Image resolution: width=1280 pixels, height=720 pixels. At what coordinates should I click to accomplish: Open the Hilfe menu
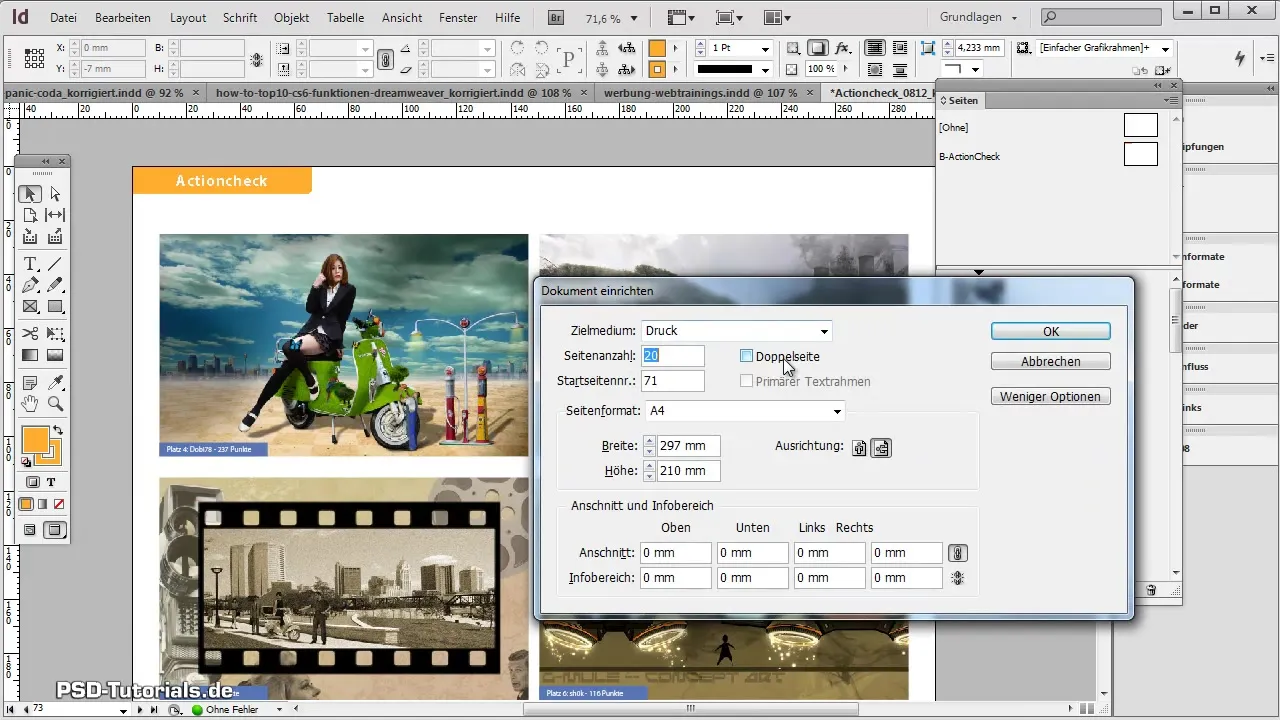[x=507, y=18]
